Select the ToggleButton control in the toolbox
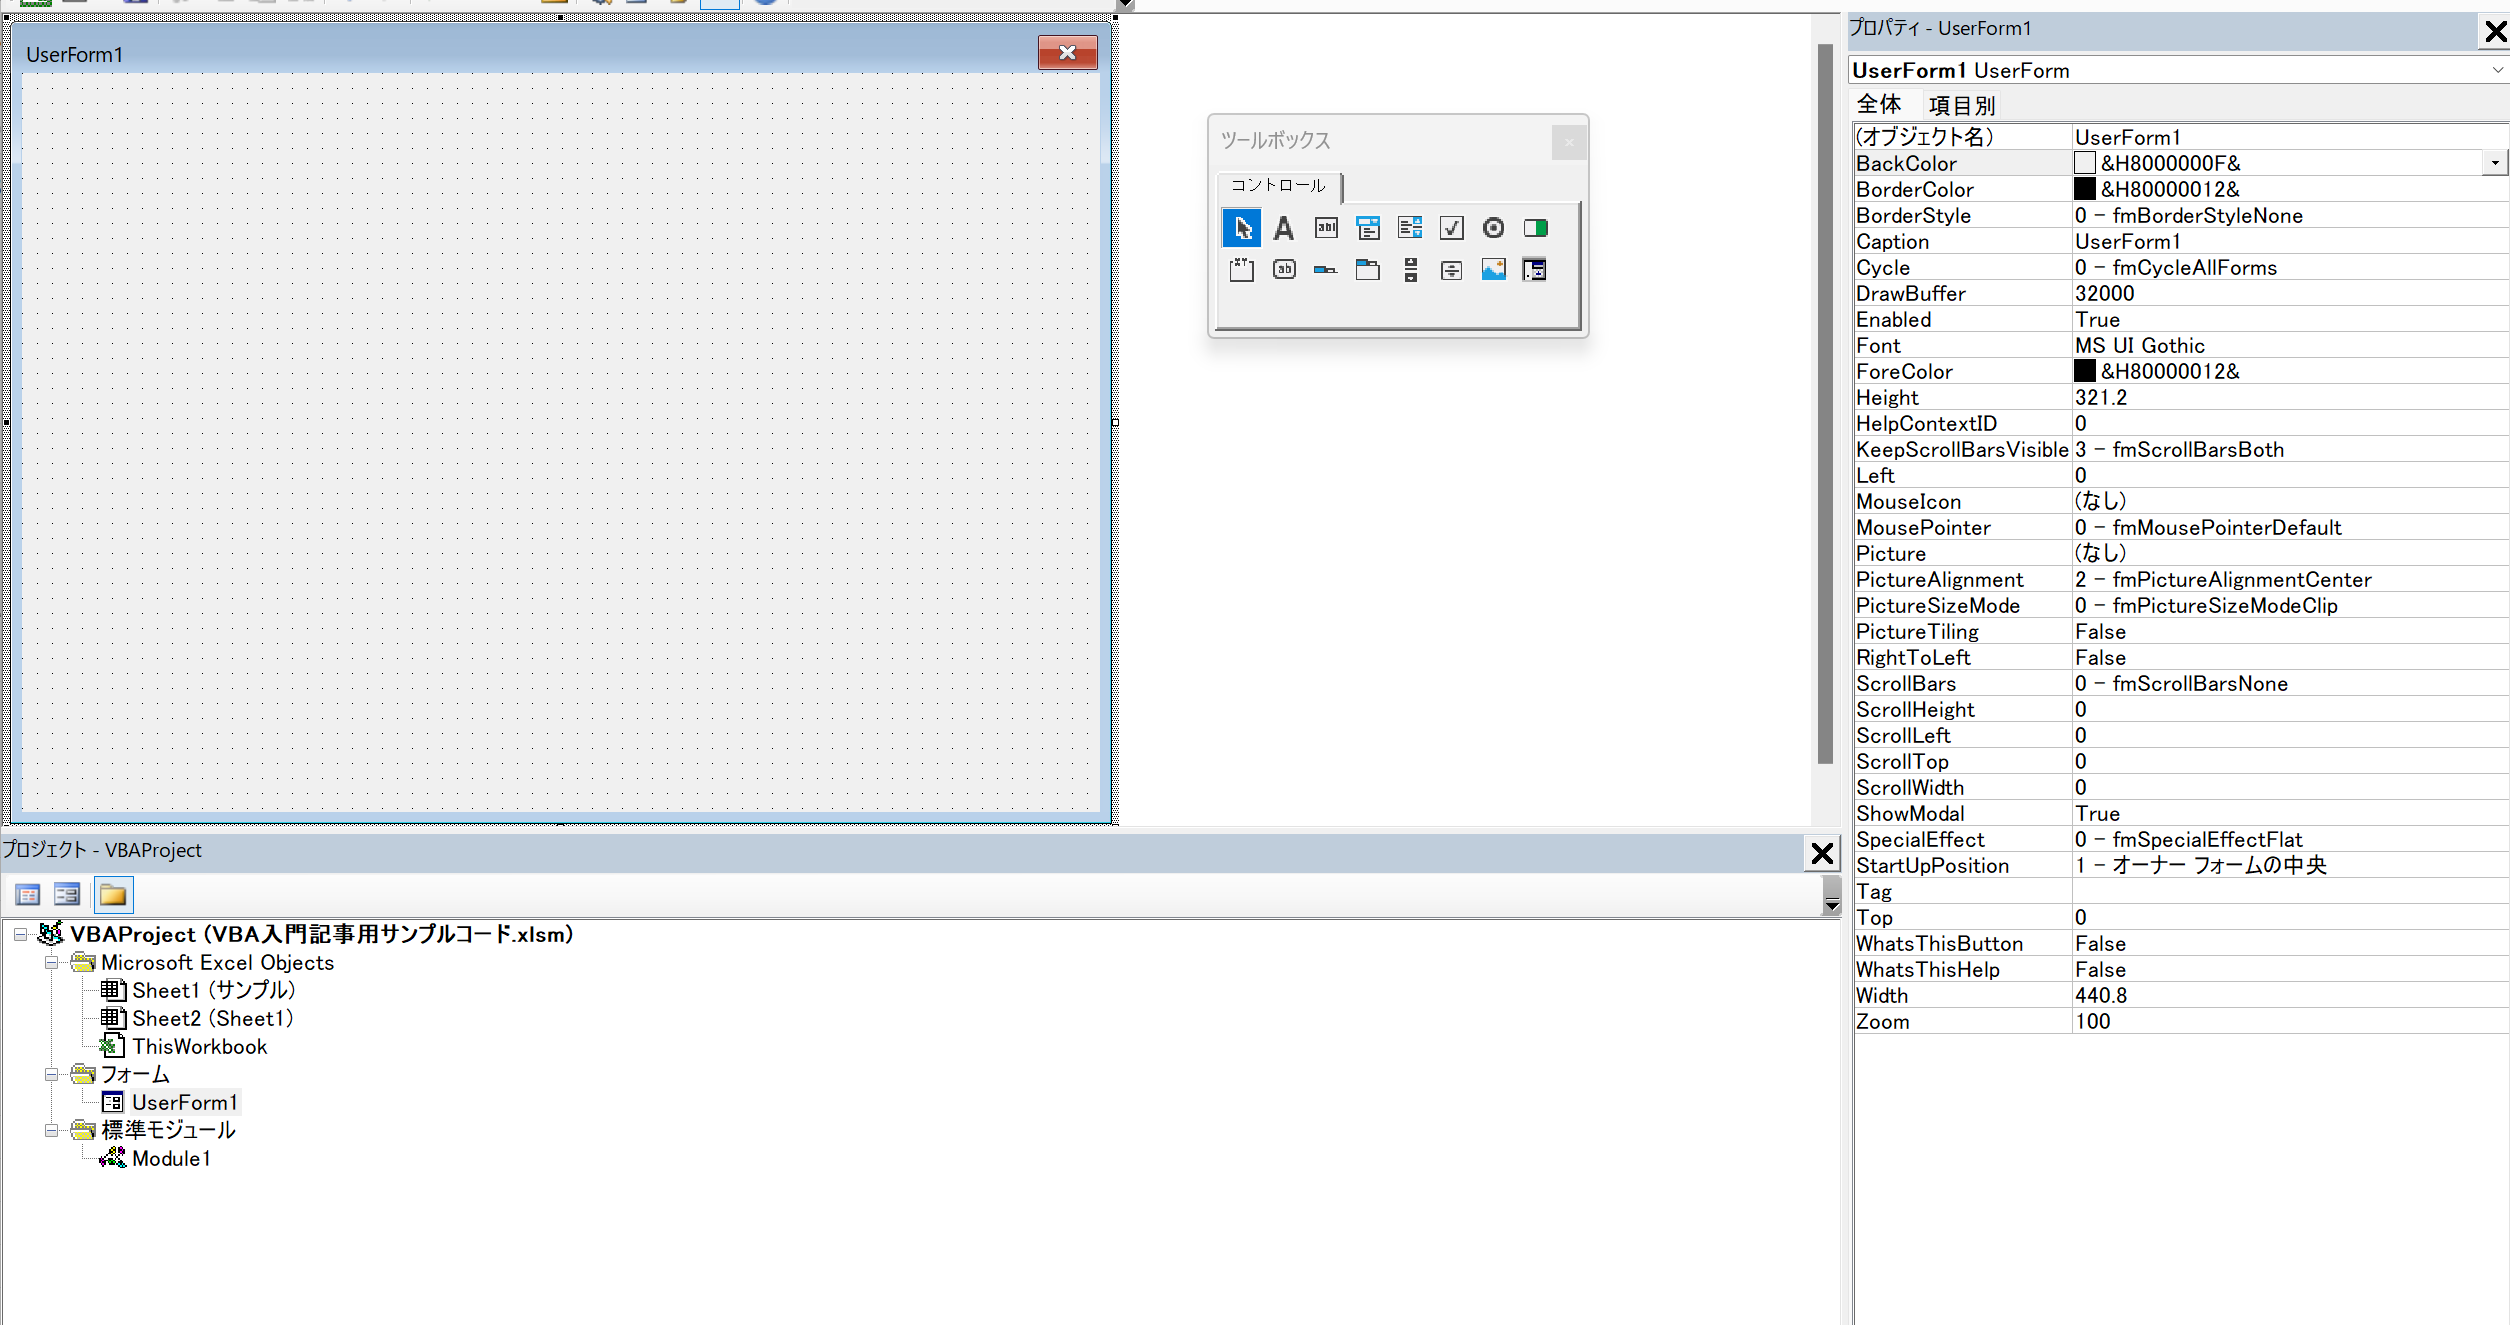The width and height of the screenshot is (2510, 1325). [1535, 227]
